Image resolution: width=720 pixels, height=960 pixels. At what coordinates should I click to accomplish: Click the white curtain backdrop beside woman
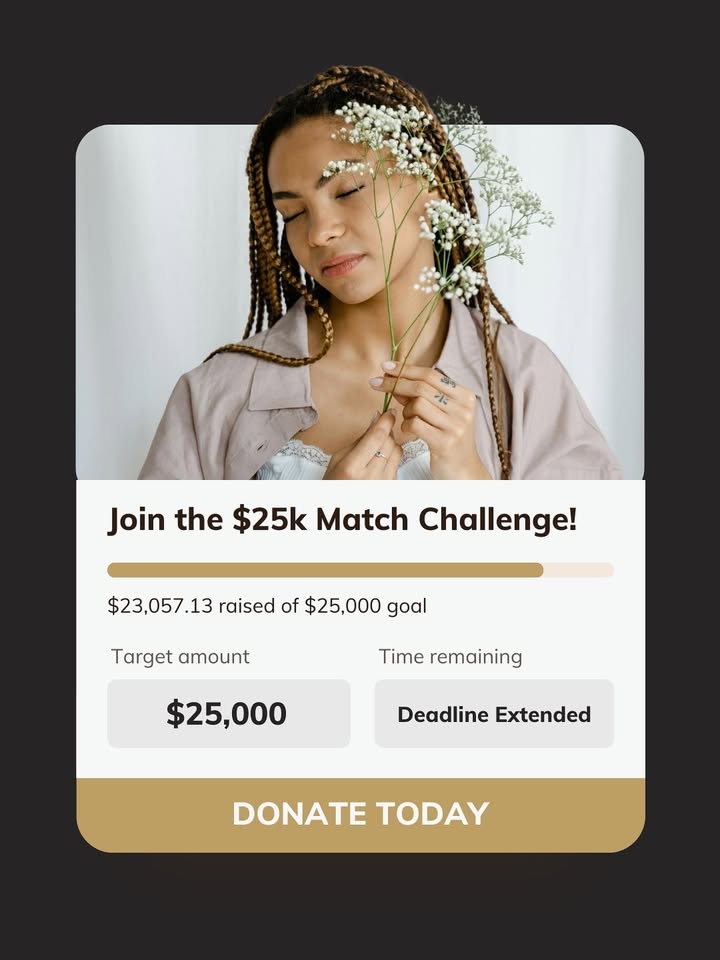[159, 276]
